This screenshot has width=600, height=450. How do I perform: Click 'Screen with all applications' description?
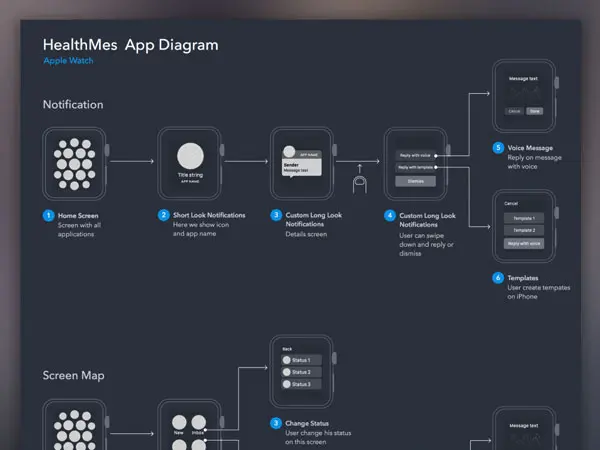tap(79, 230)
